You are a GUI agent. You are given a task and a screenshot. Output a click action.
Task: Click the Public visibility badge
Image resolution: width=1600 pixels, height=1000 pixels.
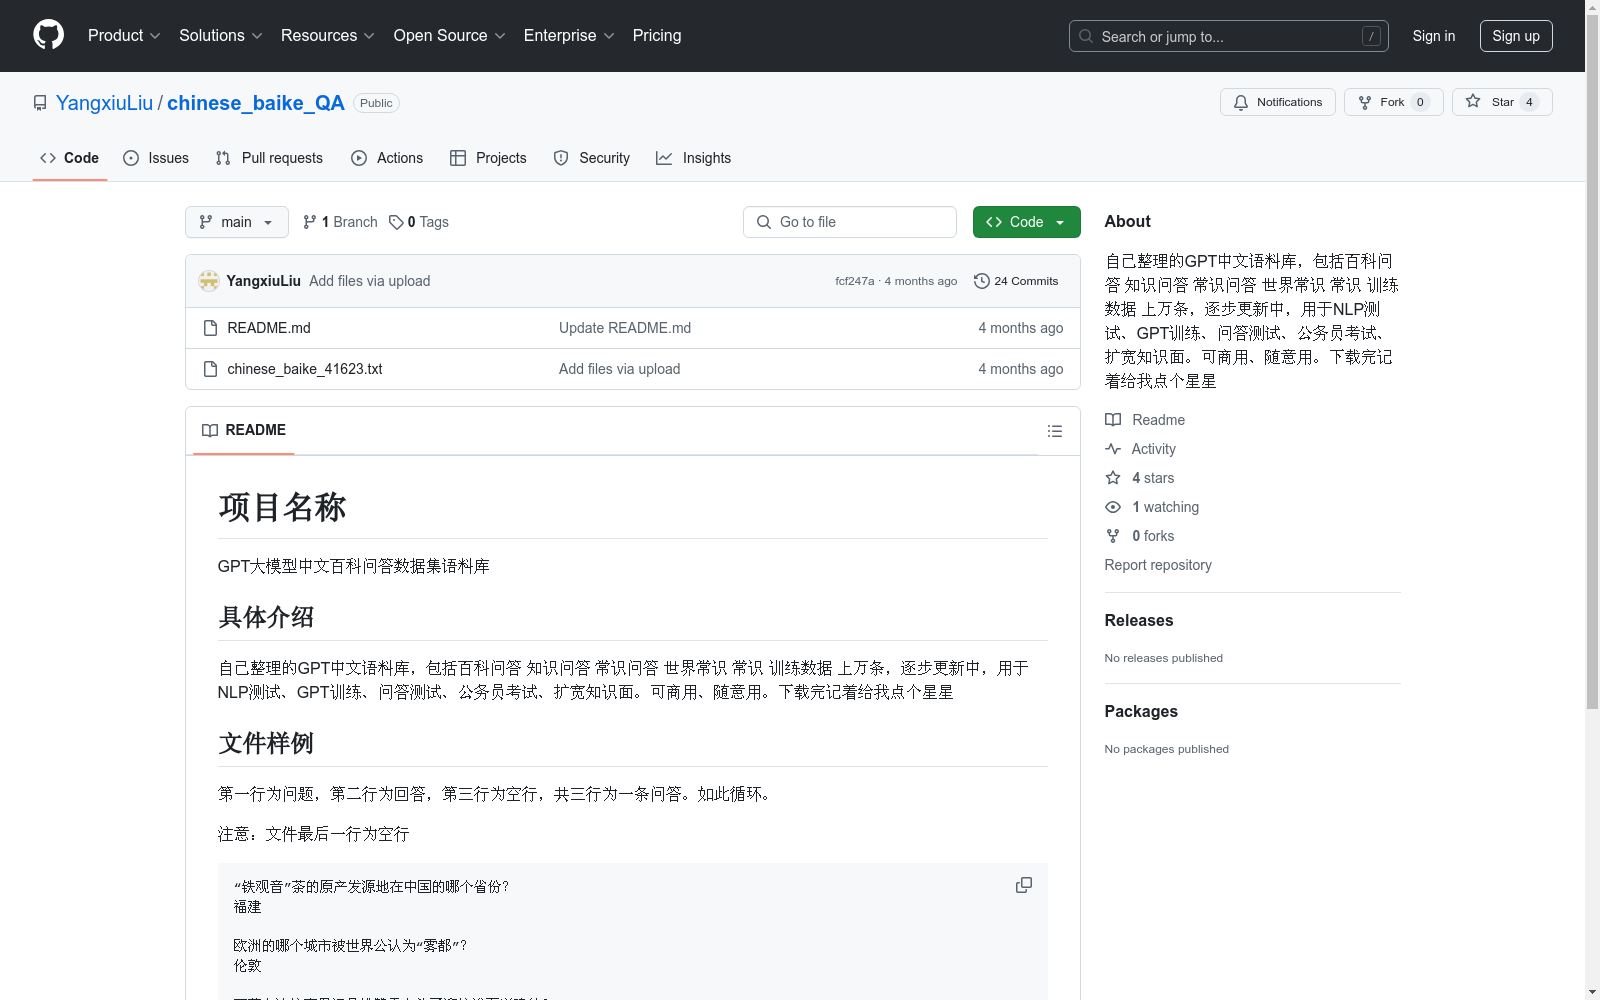pos(376,103)
